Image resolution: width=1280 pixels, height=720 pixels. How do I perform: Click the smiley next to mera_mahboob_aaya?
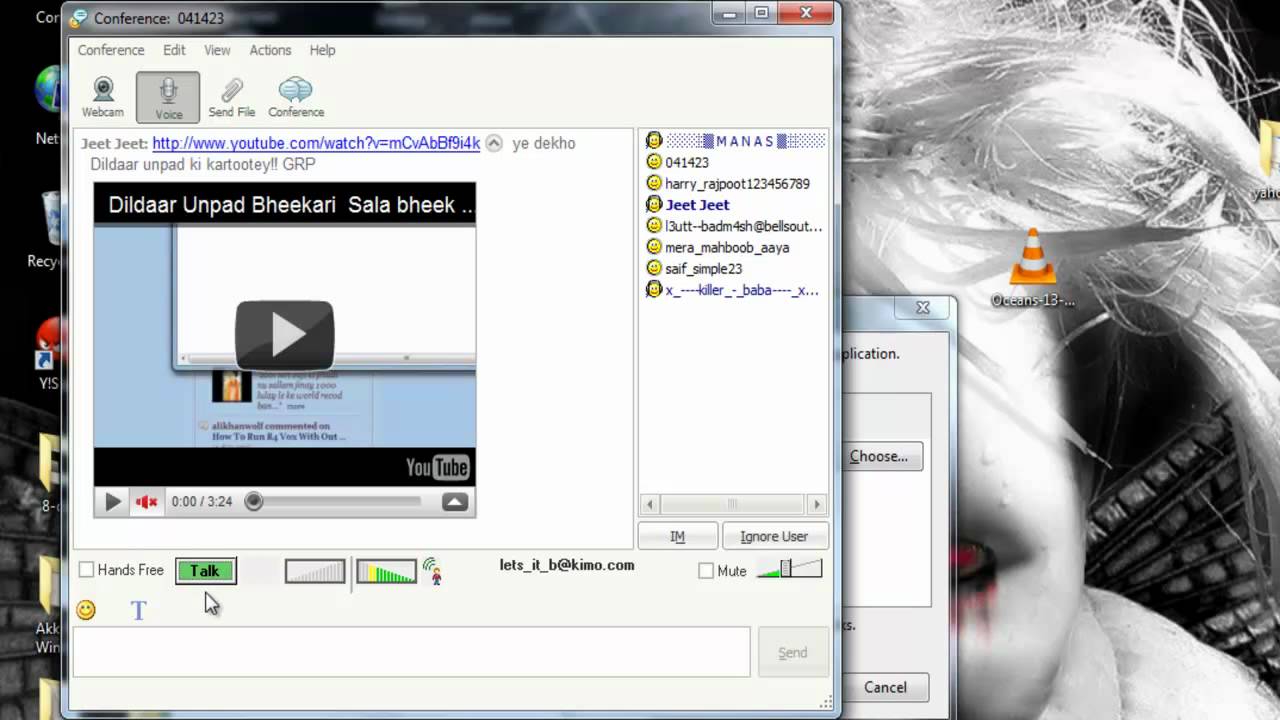pyautogui.click(x=654, y=247)
